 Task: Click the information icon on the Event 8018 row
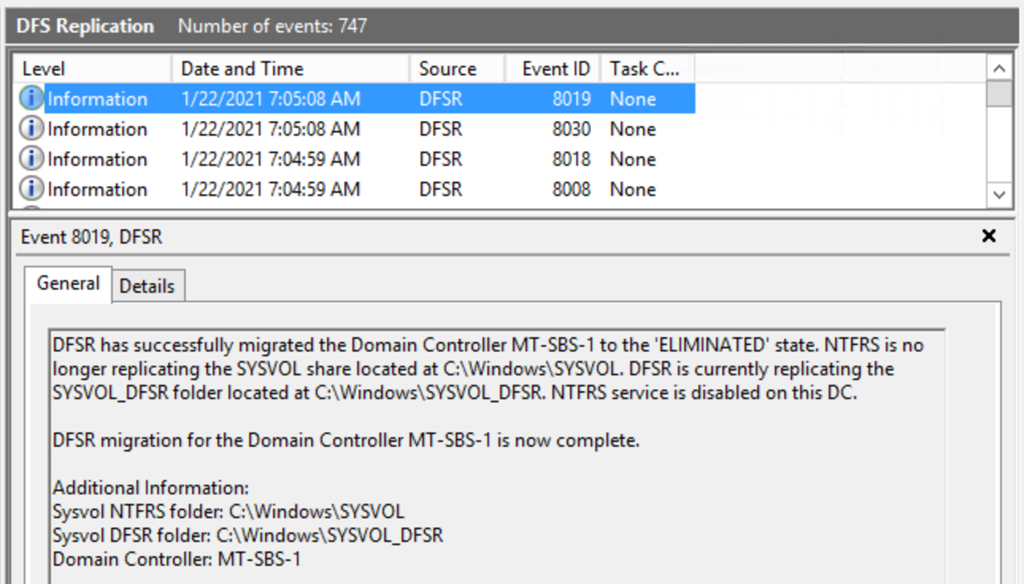32,159
